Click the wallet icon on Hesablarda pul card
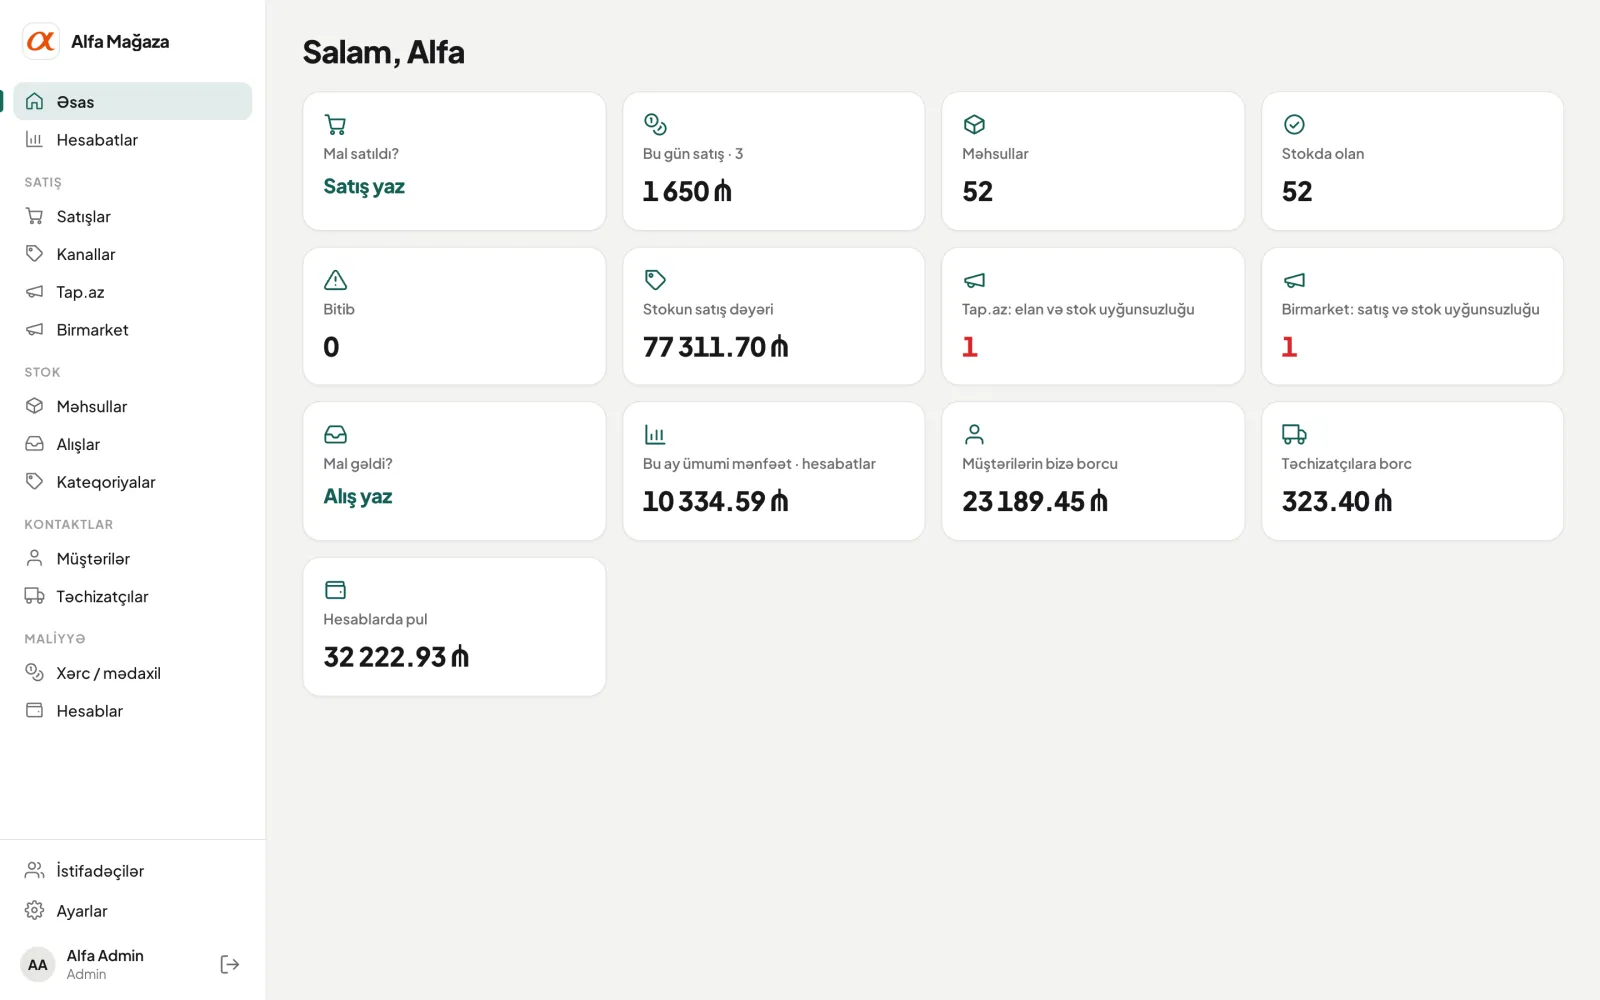The image size is (1600, 1000). point(335,590)
